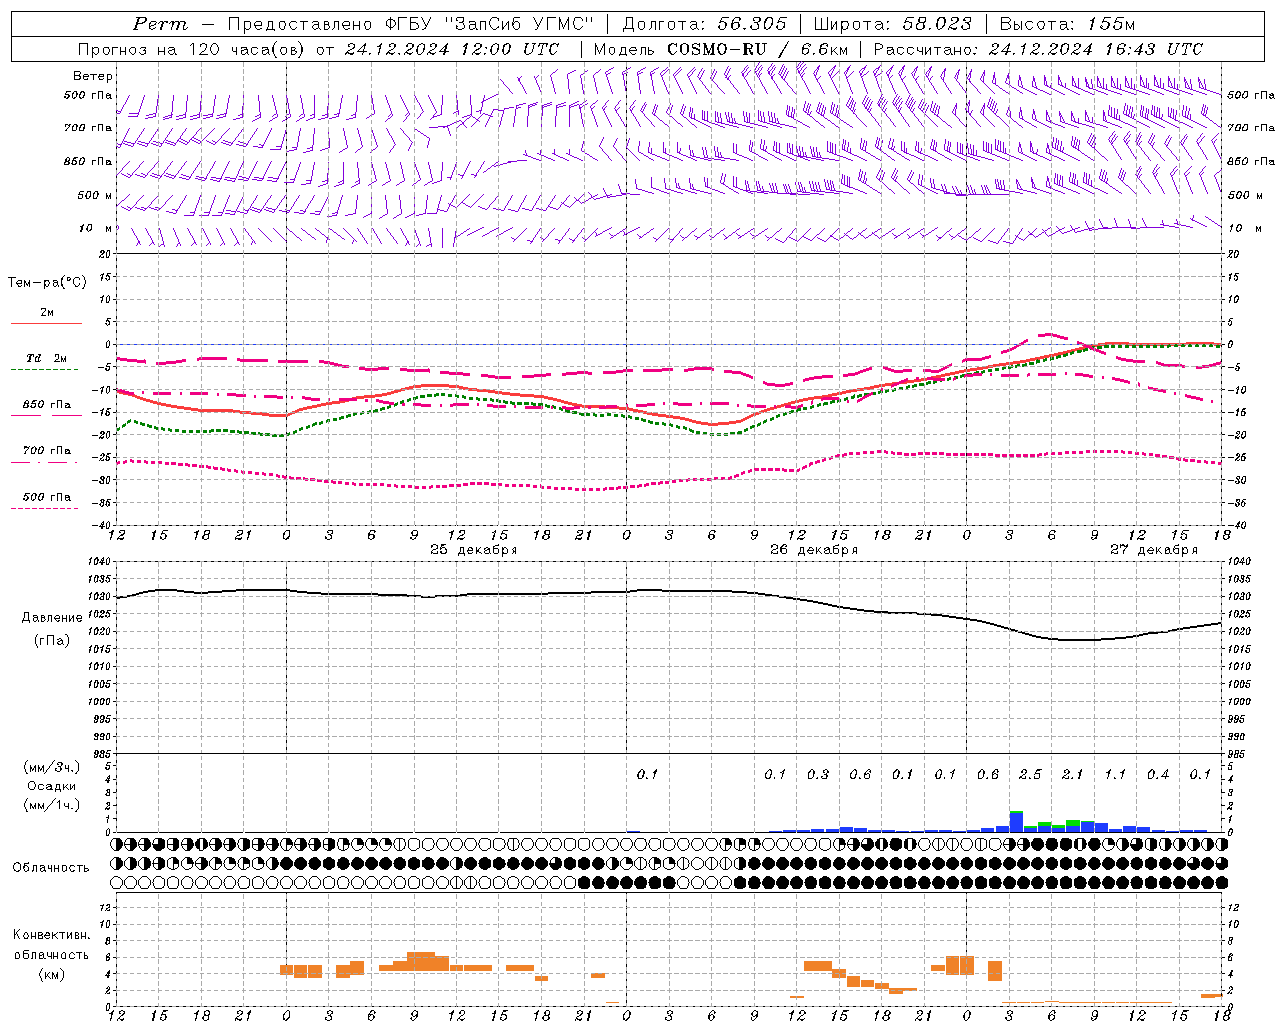The width and height of the screenshot is (1280, 1024).
Task: Click the "Широта: 58.023" header field
Action: click(x=893, y=24)
